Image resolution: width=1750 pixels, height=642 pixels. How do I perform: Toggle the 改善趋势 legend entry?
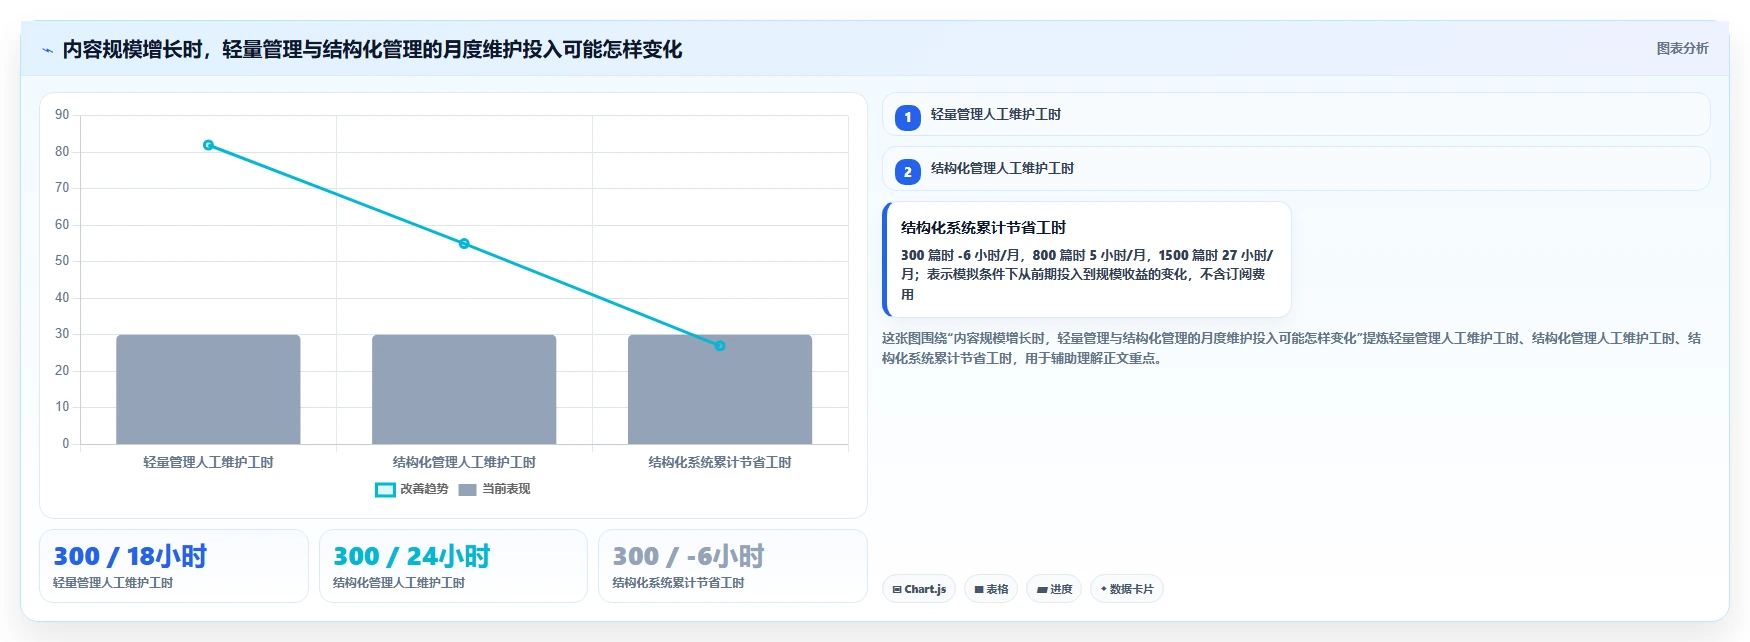click(411, 489)
